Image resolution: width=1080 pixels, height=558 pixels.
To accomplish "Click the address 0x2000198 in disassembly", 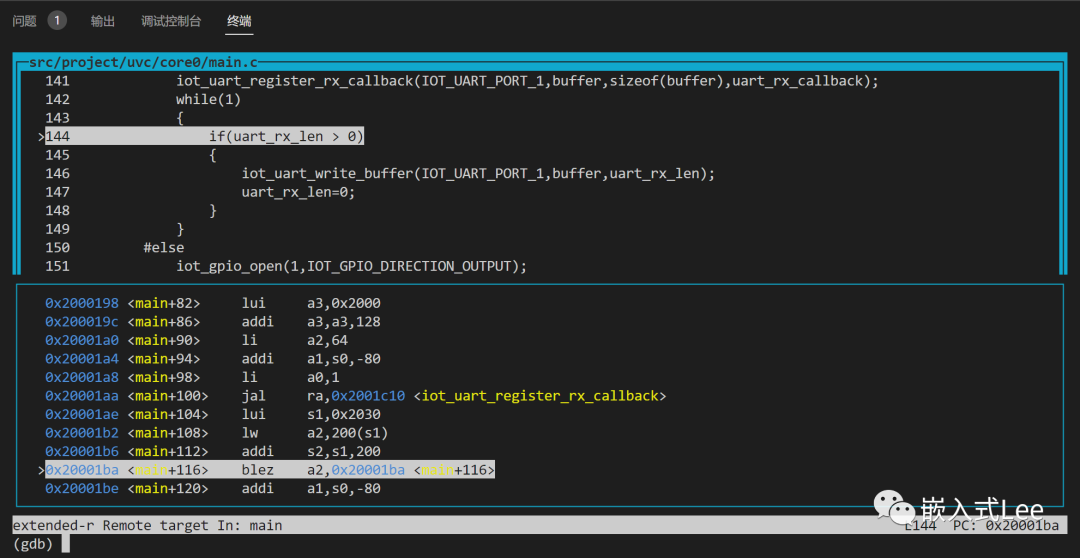I will tap(82, 303).
